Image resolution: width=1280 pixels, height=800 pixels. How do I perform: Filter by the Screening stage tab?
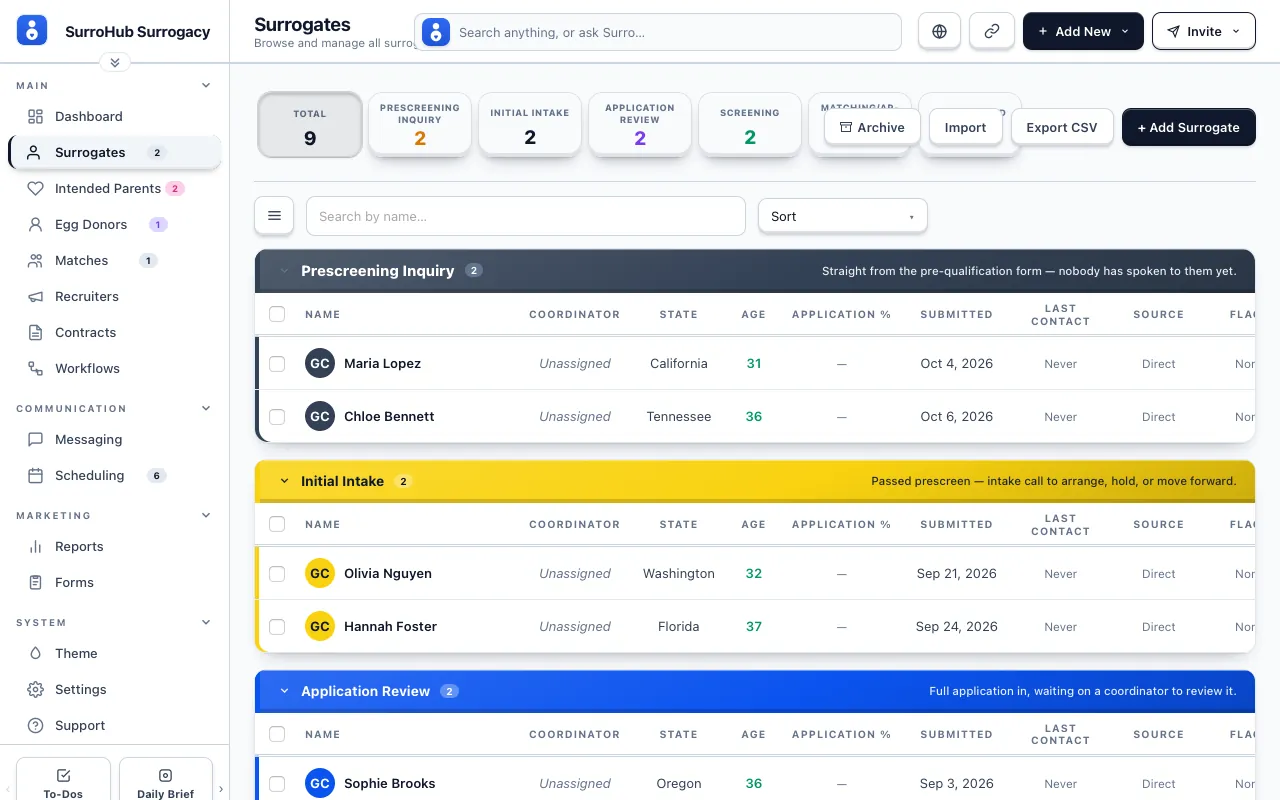pos(750,125)
